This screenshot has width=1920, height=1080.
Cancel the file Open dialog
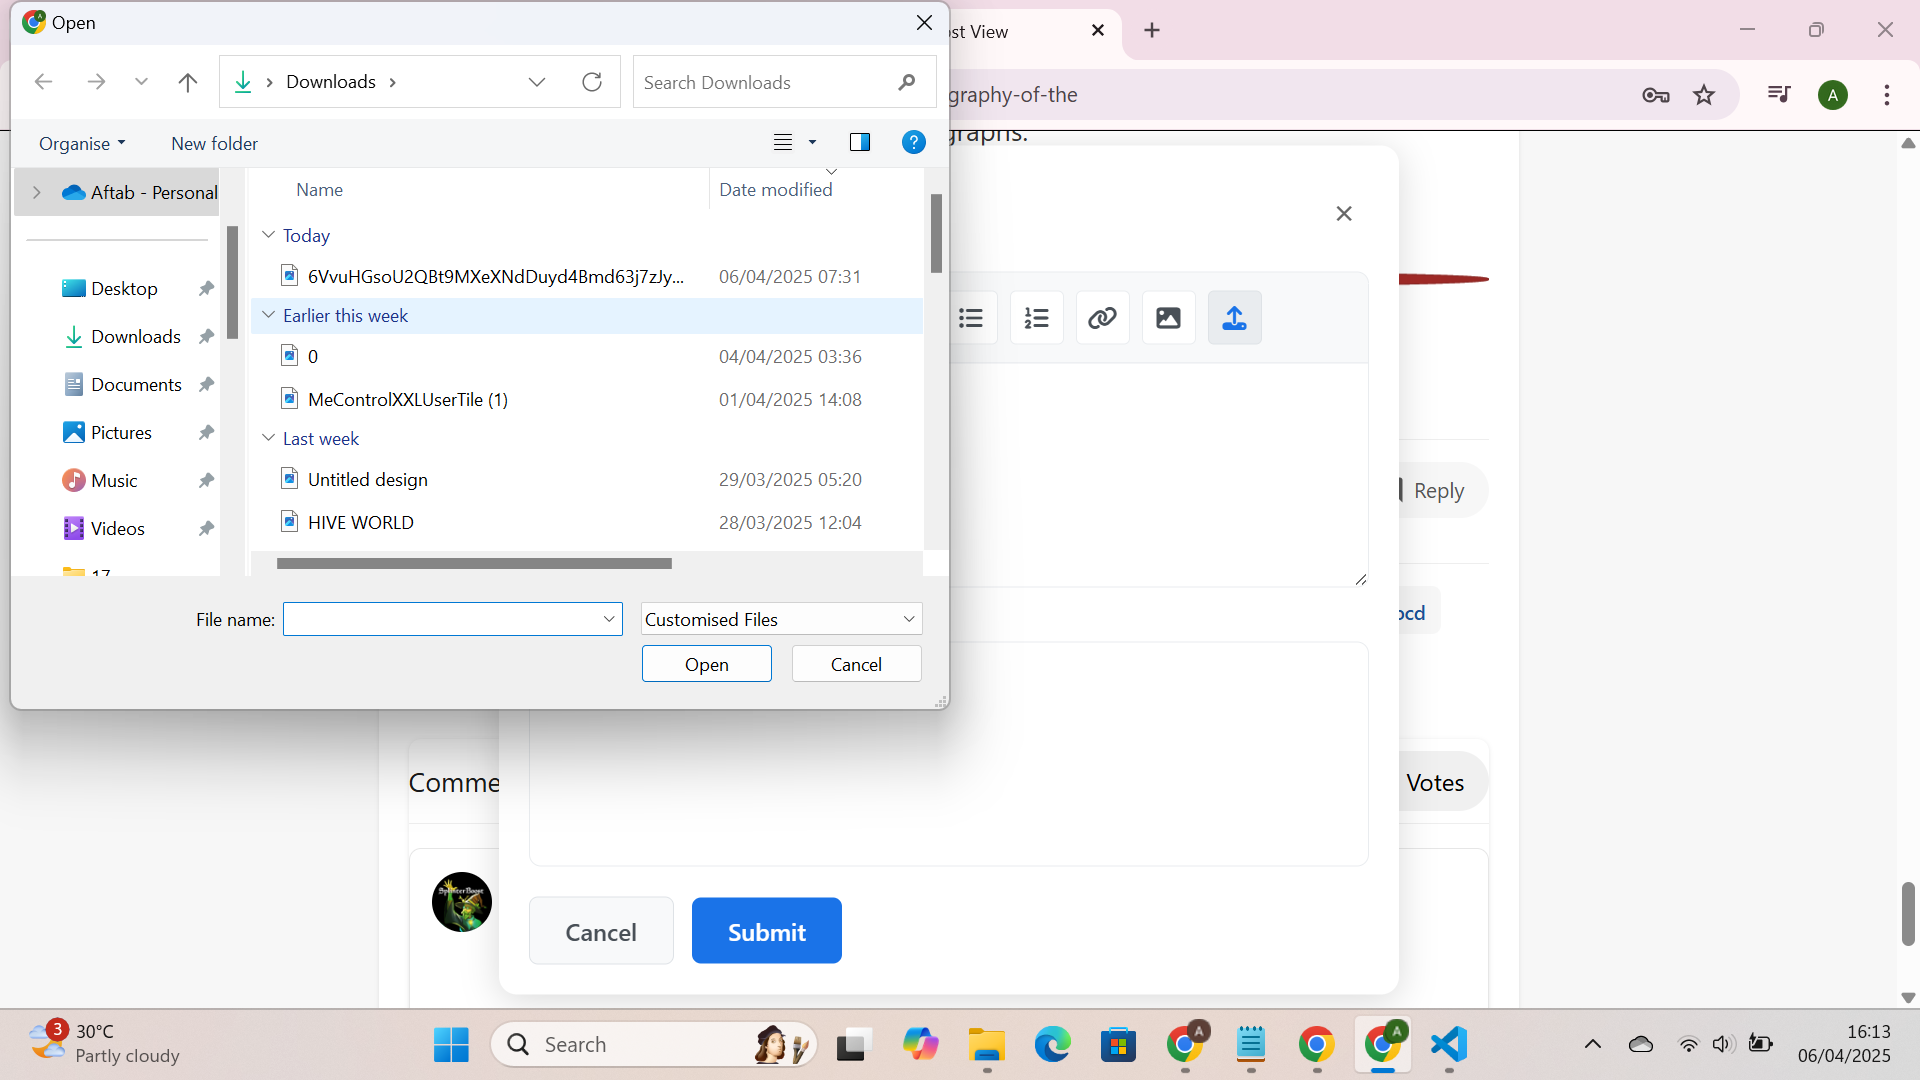856,664
